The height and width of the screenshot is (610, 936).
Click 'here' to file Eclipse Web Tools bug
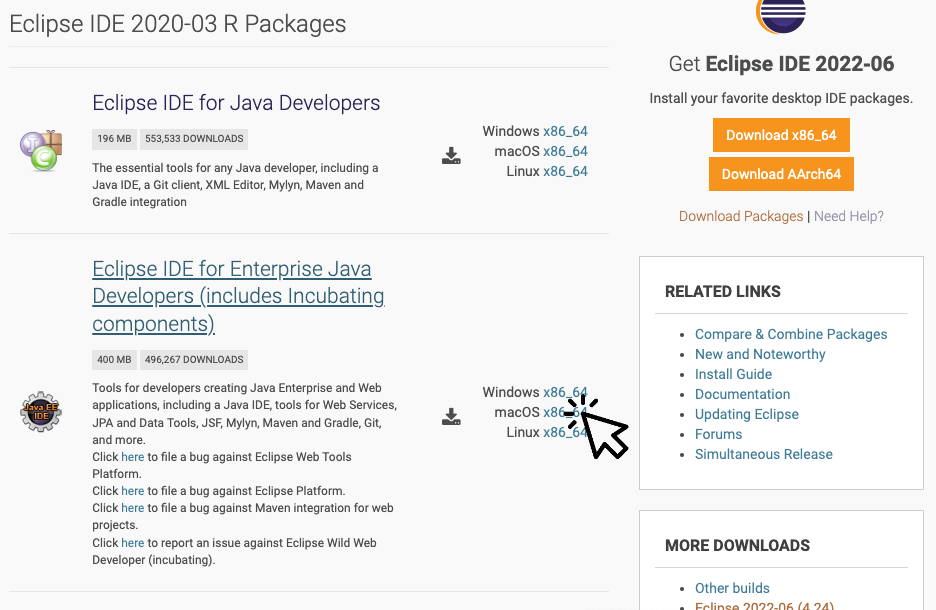tap(133, 457)
